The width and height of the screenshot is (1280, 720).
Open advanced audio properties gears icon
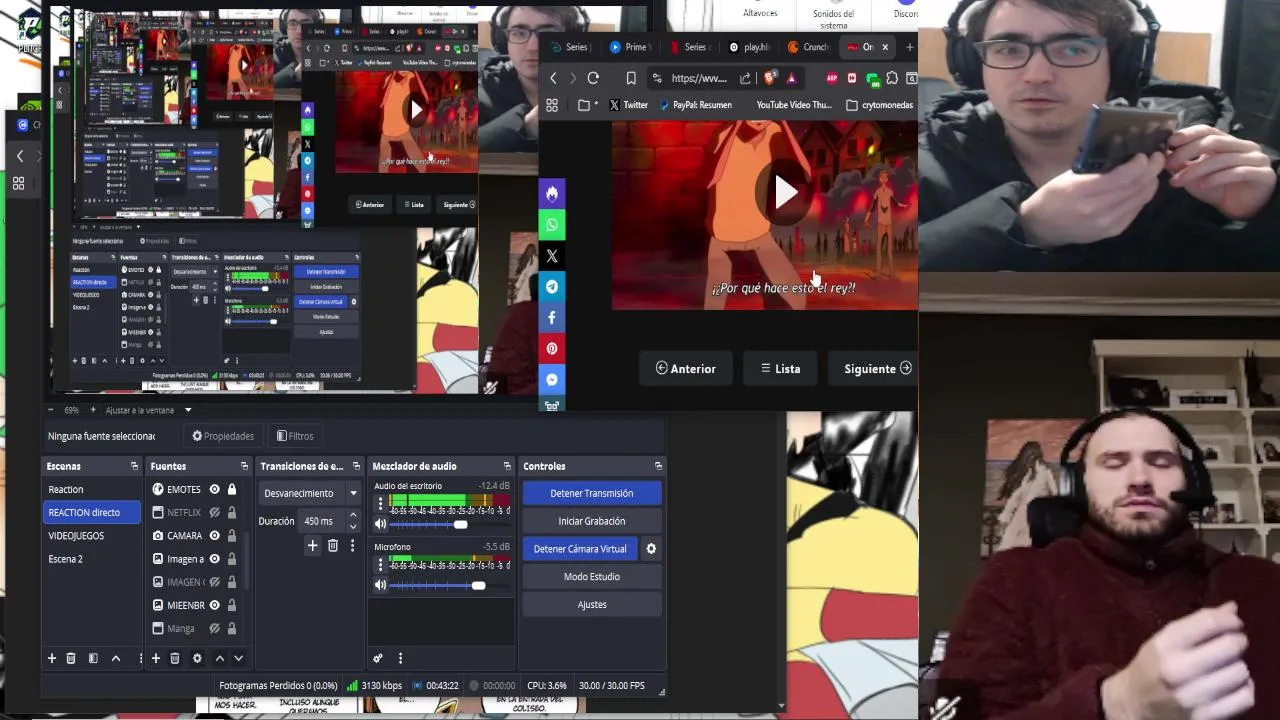click(378, 658)
